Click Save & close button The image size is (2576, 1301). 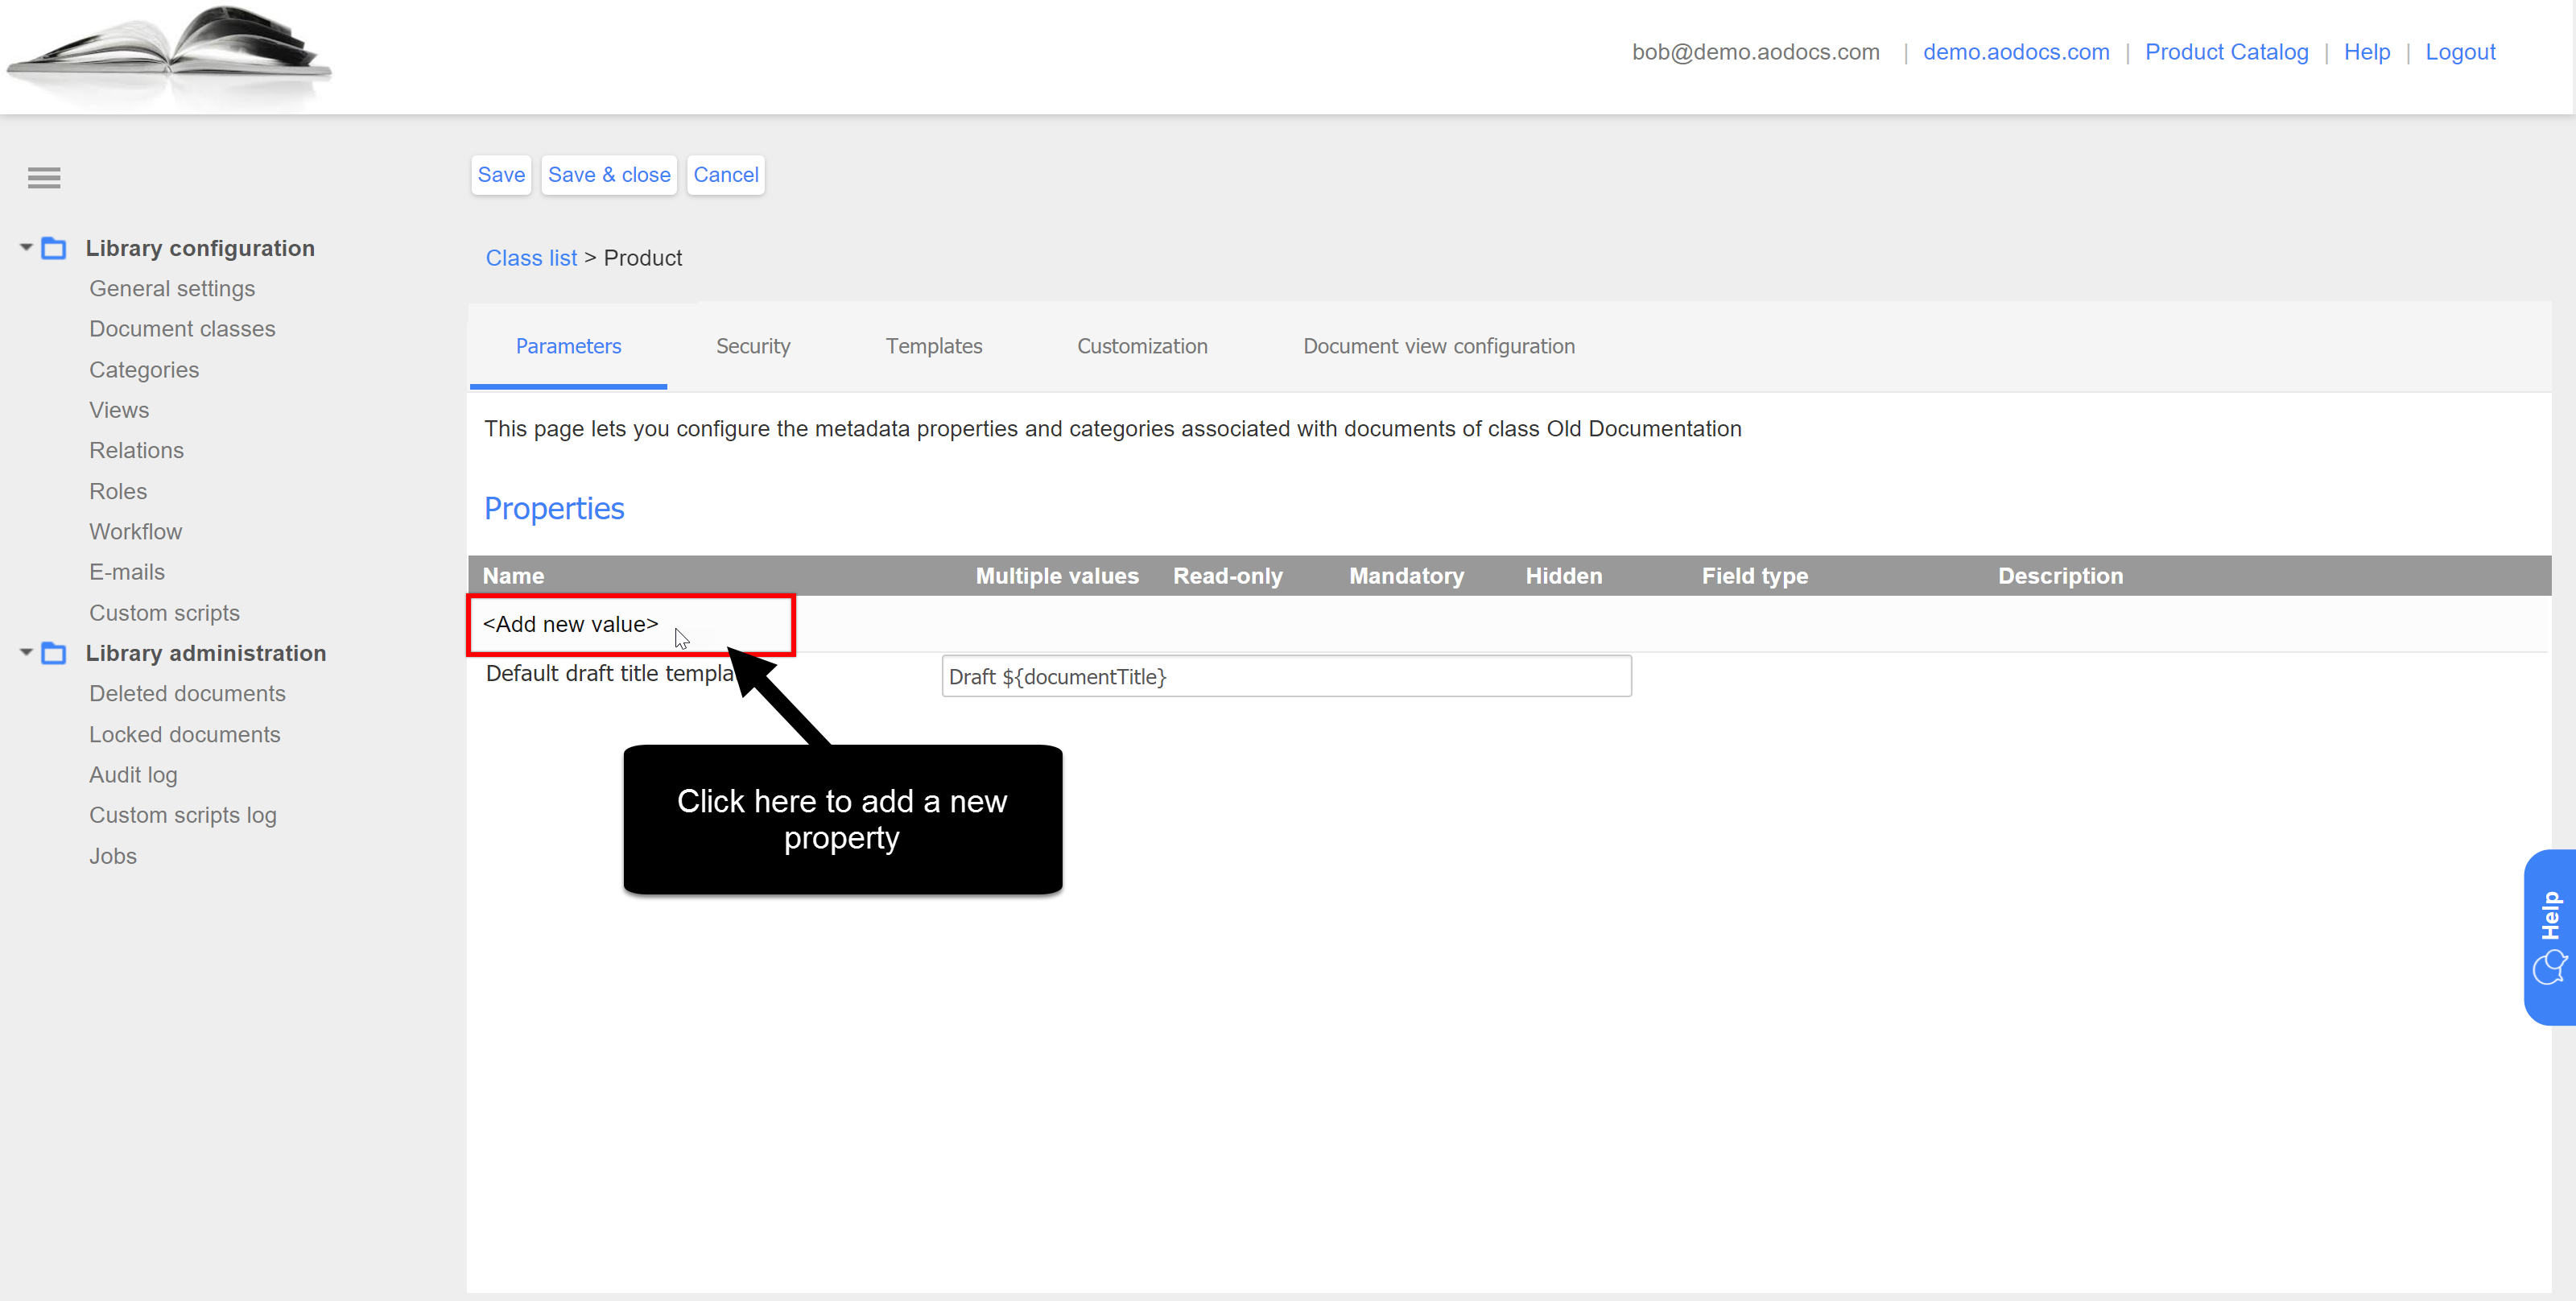click(x=609, y=175)
